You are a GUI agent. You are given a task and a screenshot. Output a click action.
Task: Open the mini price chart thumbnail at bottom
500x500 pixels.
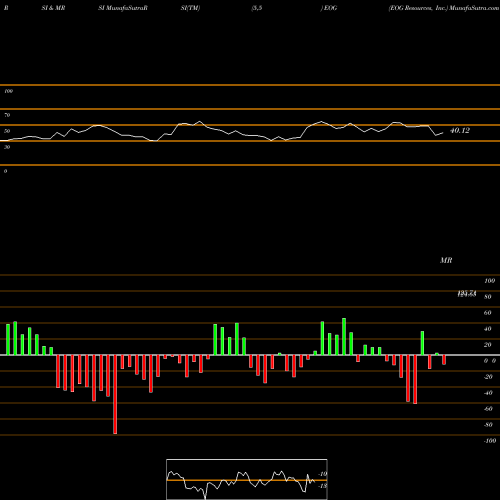[x=247, y=479]
